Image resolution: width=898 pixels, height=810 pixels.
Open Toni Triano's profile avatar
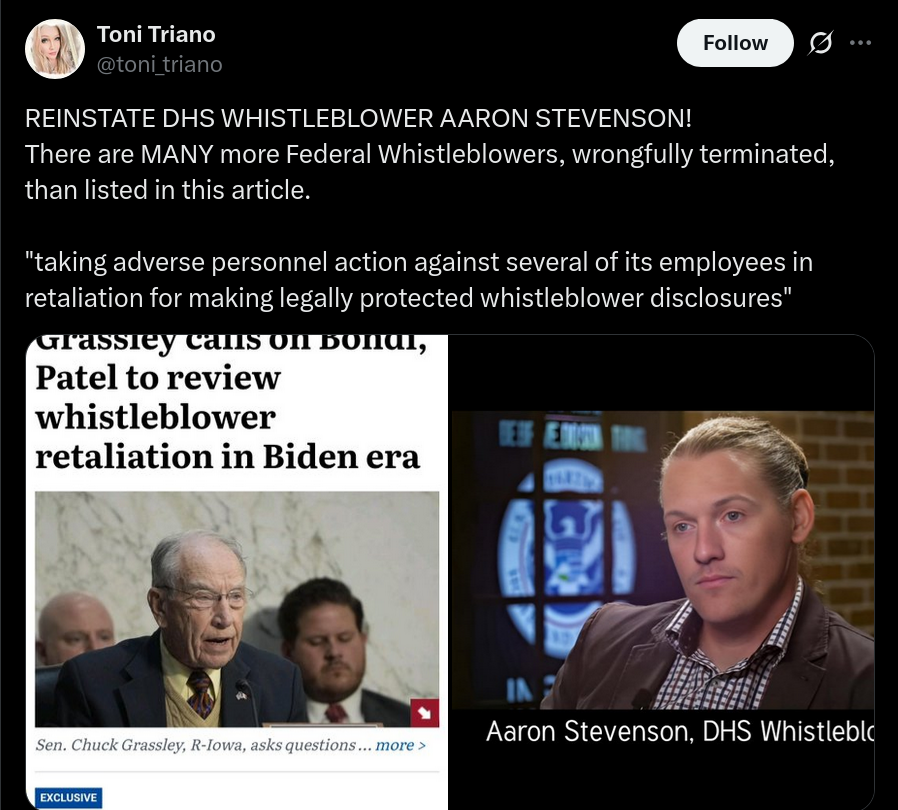55,49
